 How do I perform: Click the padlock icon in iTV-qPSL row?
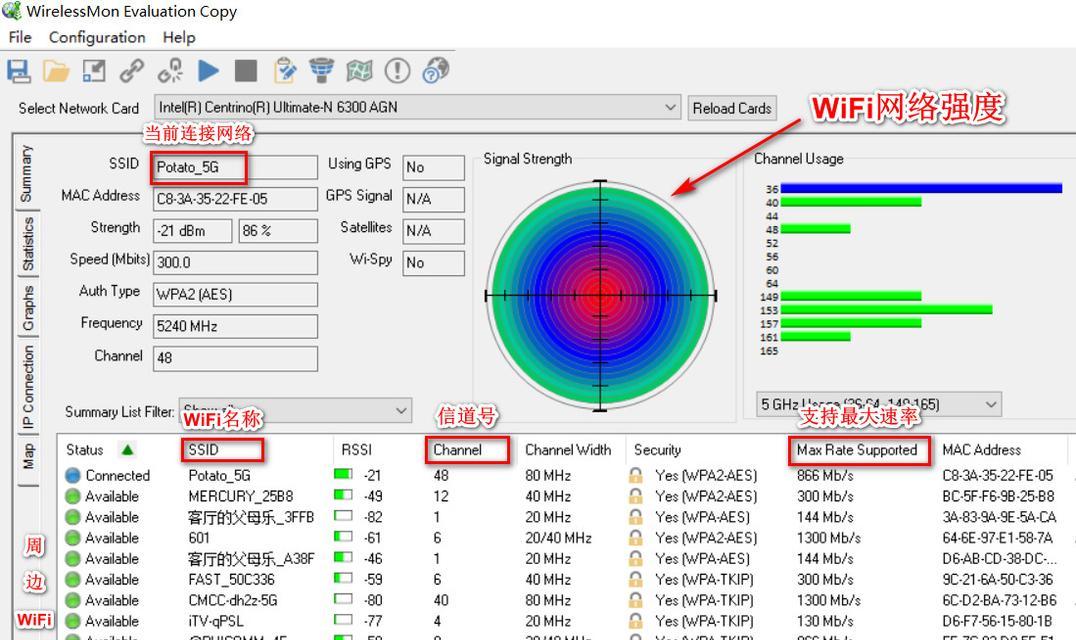coord(636,620)
